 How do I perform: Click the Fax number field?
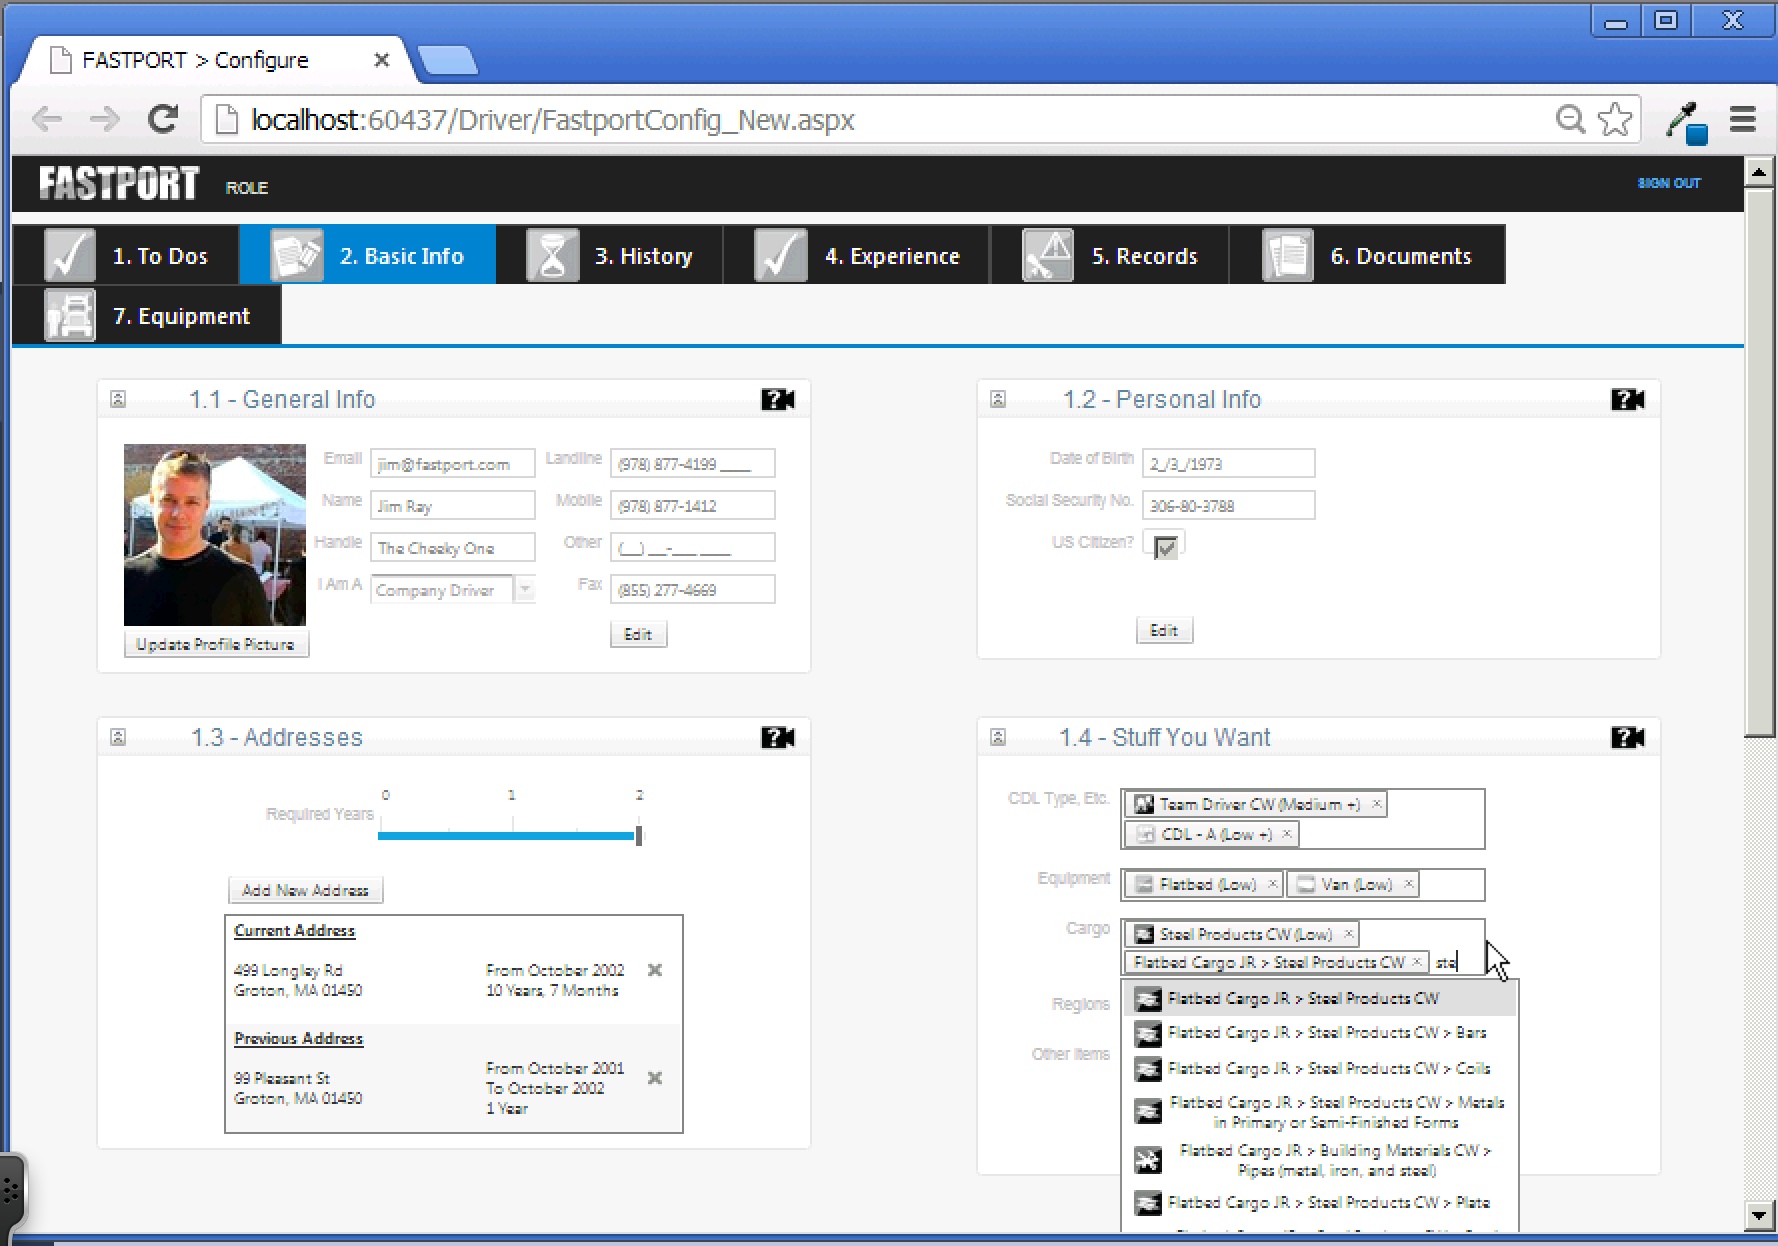point(692,590)
